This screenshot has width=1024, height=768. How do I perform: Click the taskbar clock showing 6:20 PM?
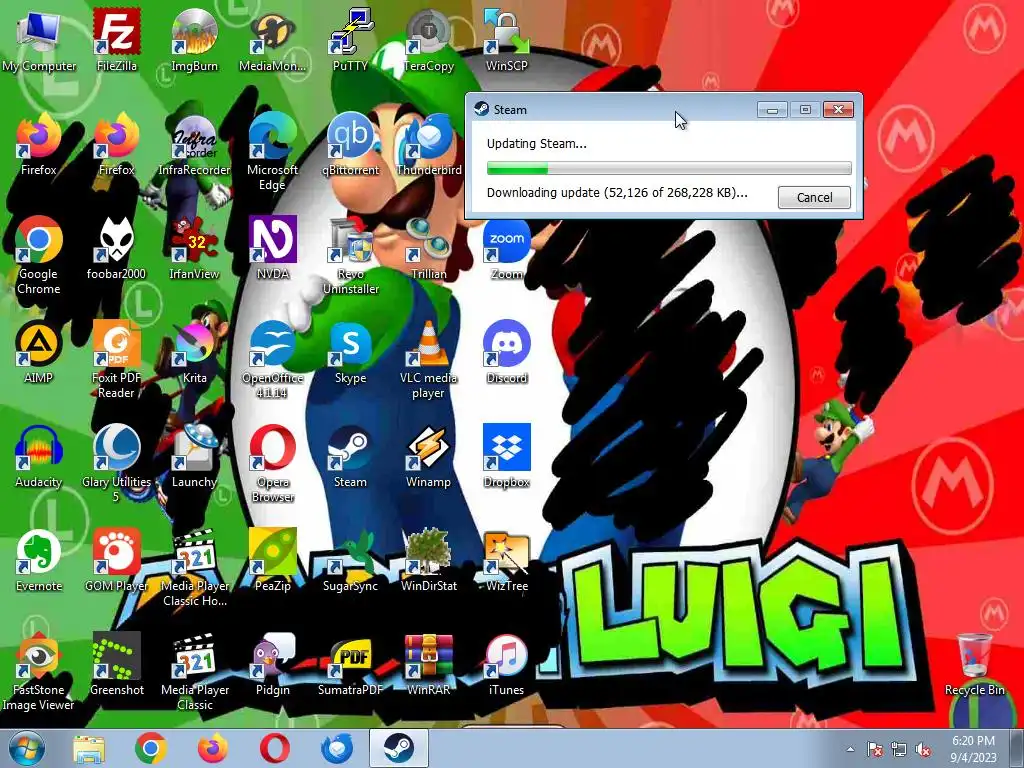point(974,748)
